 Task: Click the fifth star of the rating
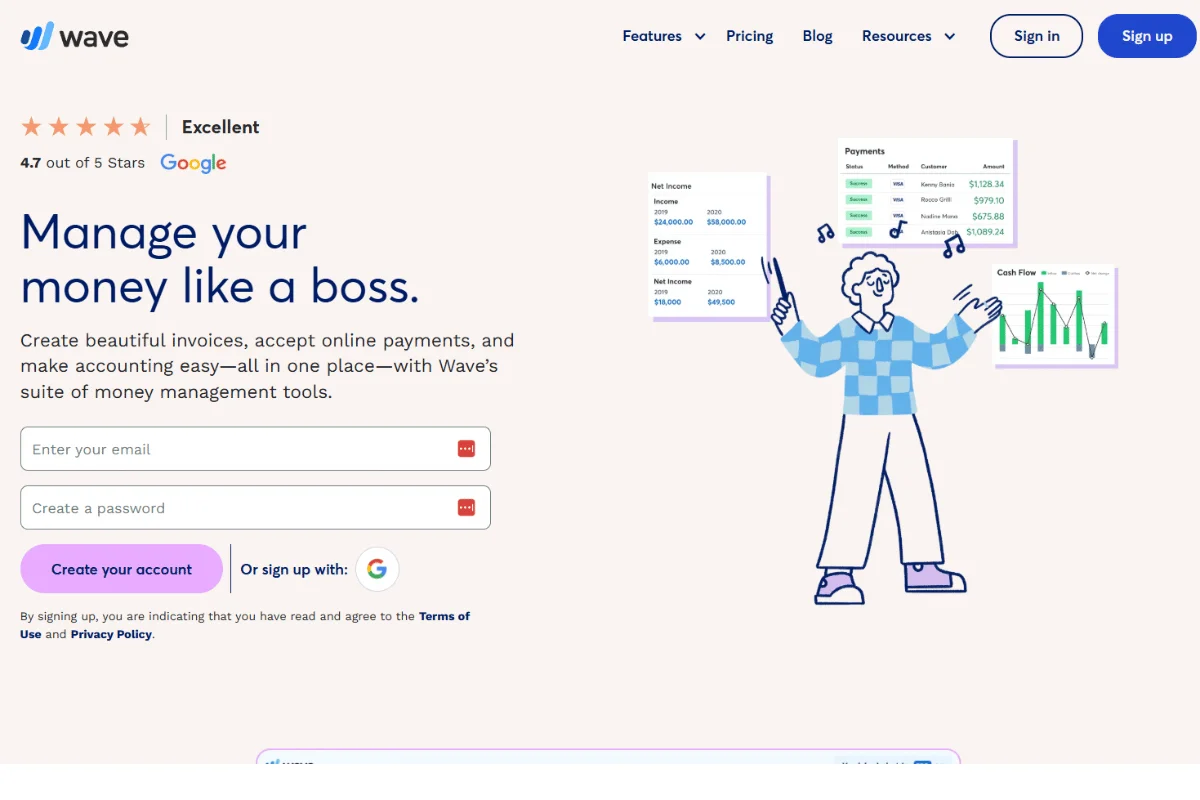pyautogui.click(x=143, y=126)
